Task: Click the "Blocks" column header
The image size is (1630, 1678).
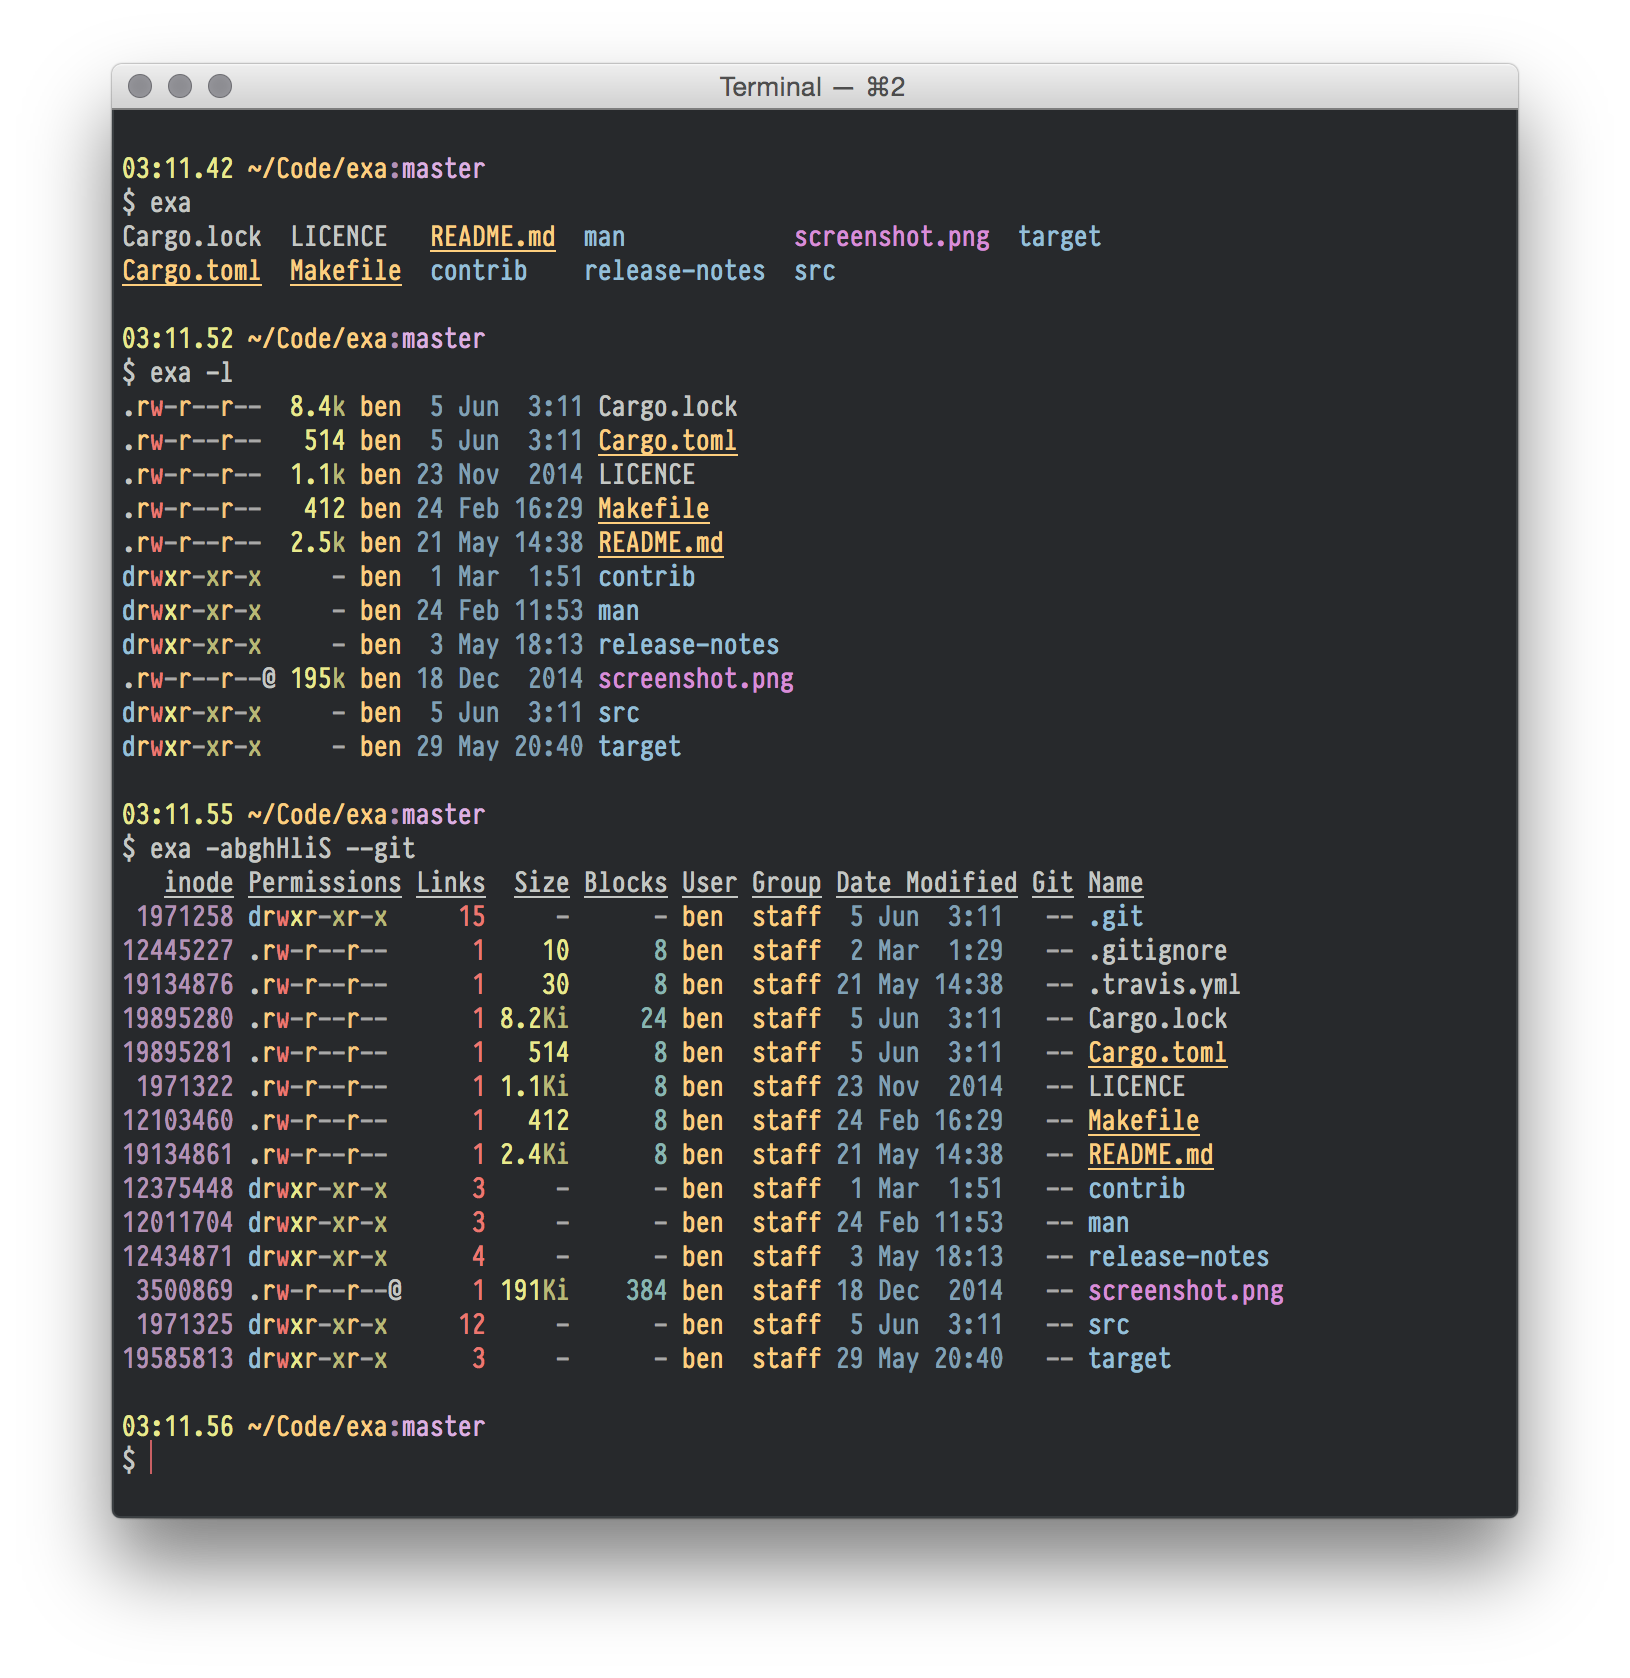Action: pyautogui.click(x=625, y=883)
